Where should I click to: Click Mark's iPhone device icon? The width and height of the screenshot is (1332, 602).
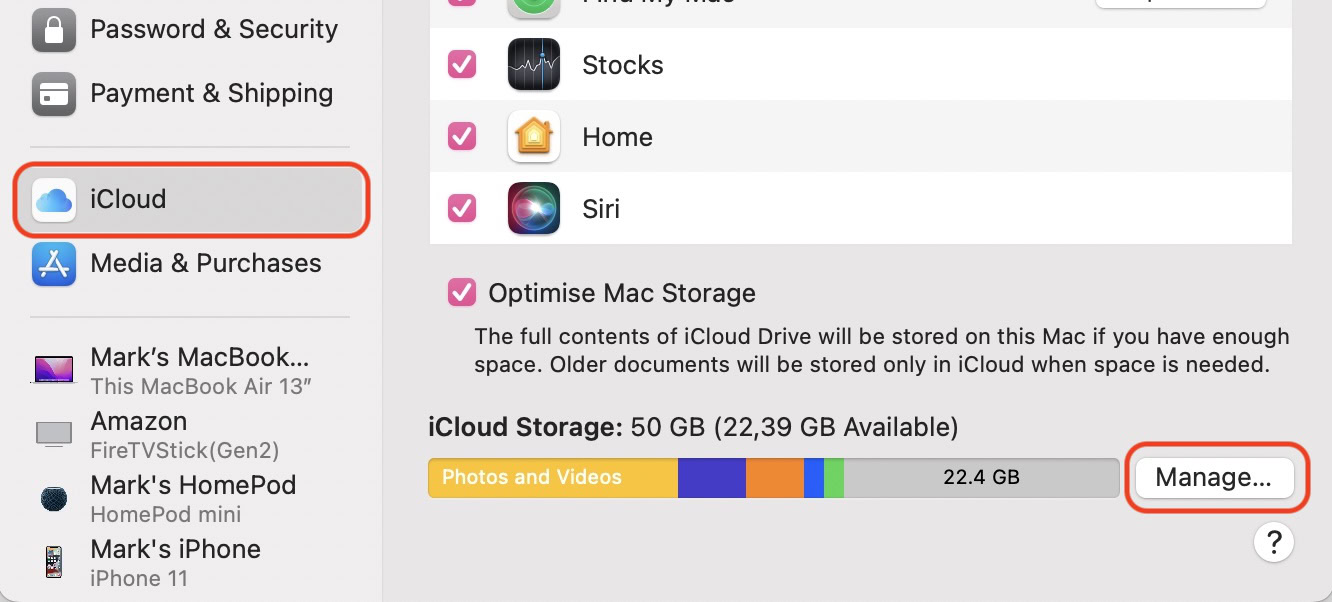click(x=54, y=562)
